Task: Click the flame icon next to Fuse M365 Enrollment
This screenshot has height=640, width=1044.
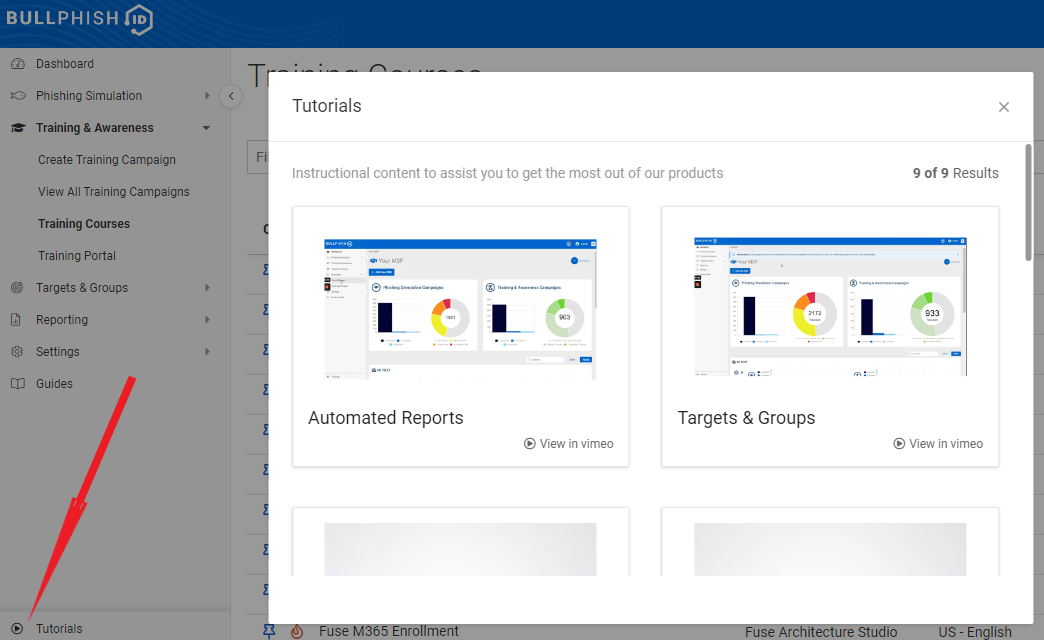Action: 297,631
